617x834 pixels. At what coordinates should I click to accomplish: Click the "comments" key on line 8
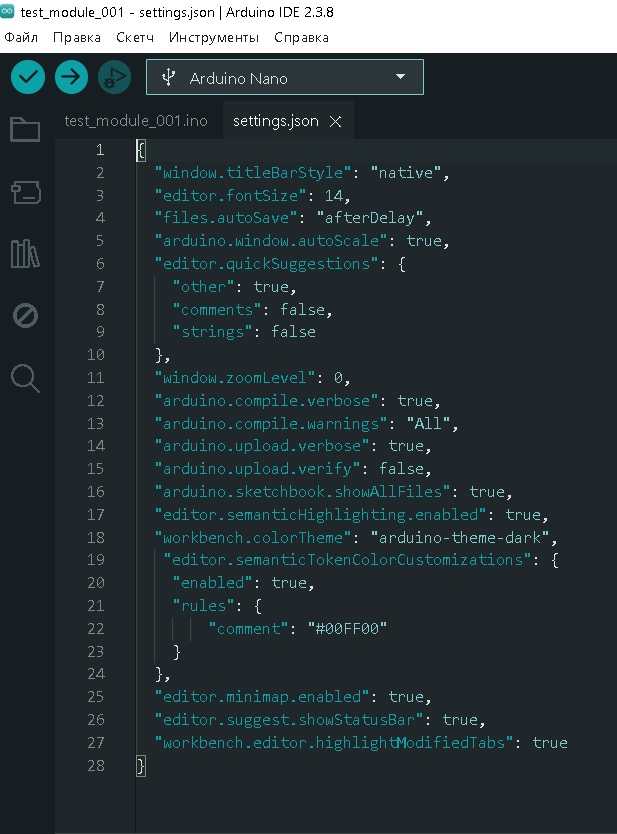point(216,310)
